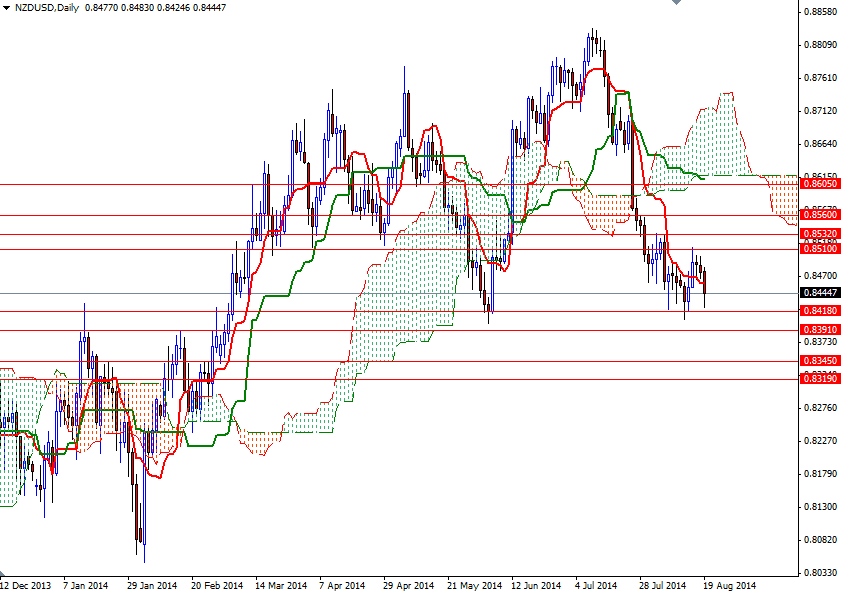The image size is (841, 593).
Task: Select the 0.83190 support label
Action: [820, 380]
